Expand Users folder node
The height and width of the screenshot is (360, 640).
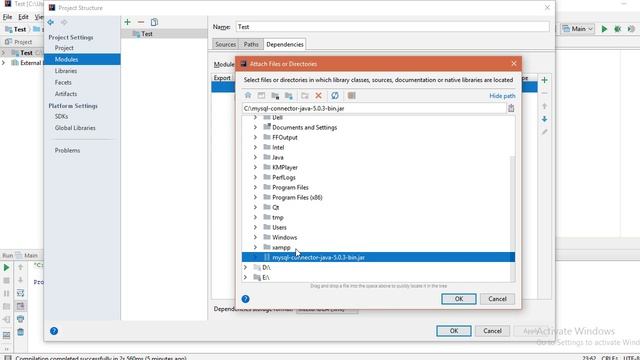(x=255, y=227)
